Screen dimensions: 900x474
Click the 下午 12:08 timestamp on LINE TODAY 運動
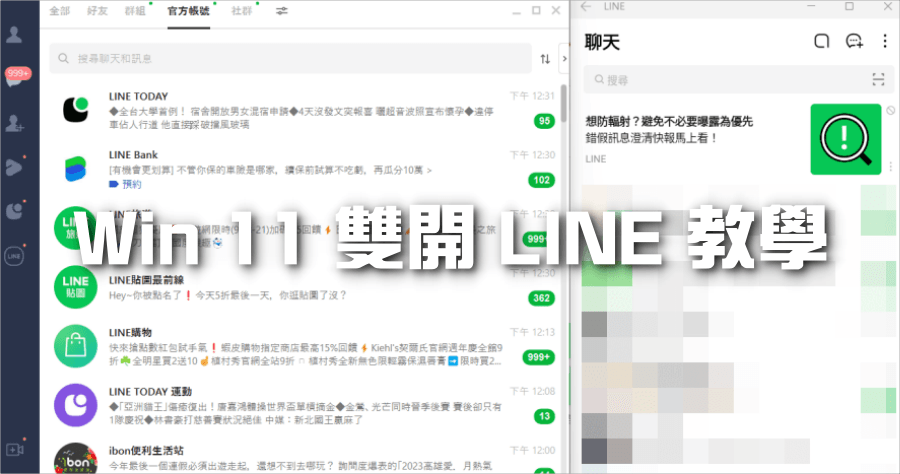(x=532, y=391)
